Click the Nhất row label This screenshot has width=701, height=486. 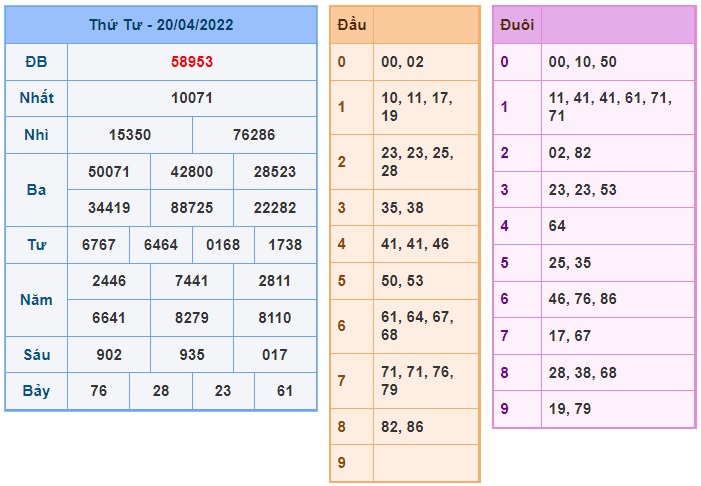point(36,98)
